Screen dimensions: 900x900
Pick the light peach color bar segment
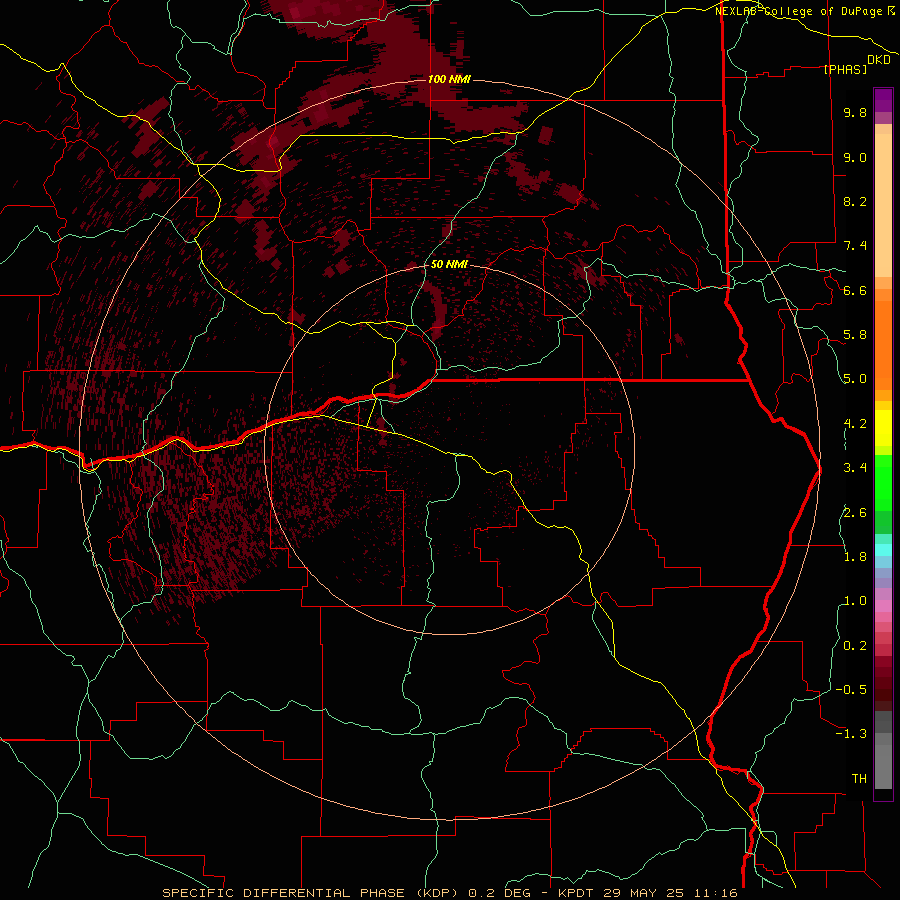[883, 205]
